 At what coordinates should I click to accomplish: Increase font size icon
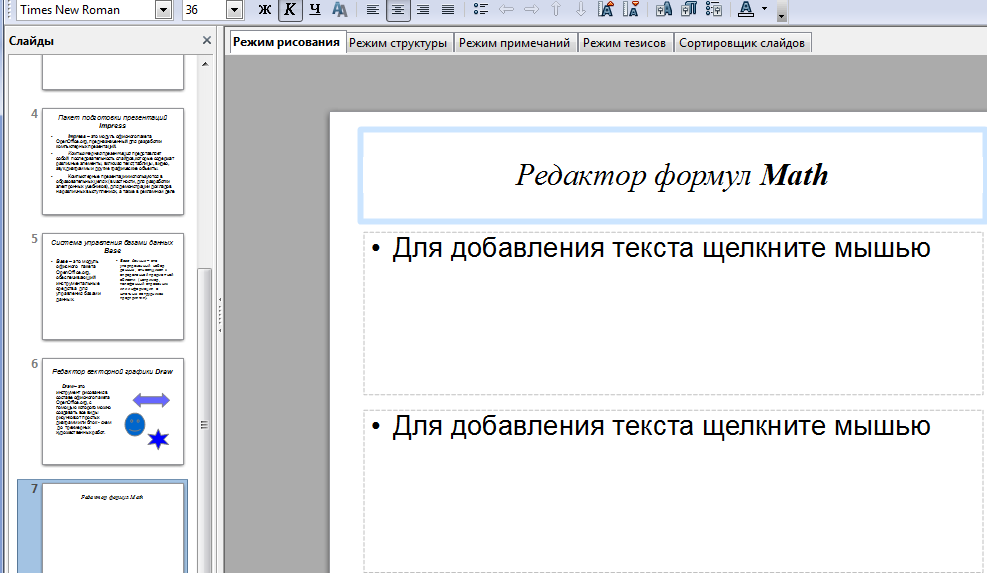(x=606, y=9)
